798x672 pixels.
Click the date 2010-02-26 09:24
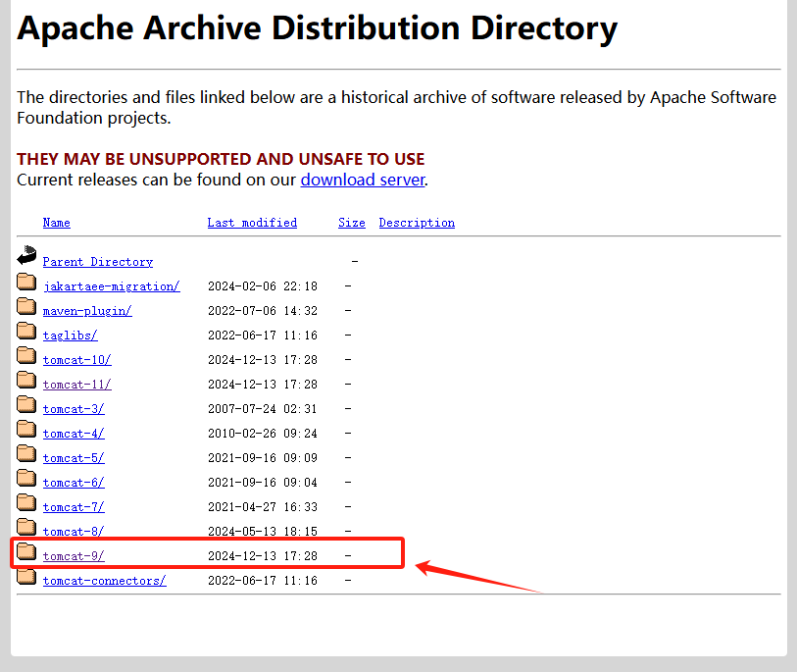(263, 434)
